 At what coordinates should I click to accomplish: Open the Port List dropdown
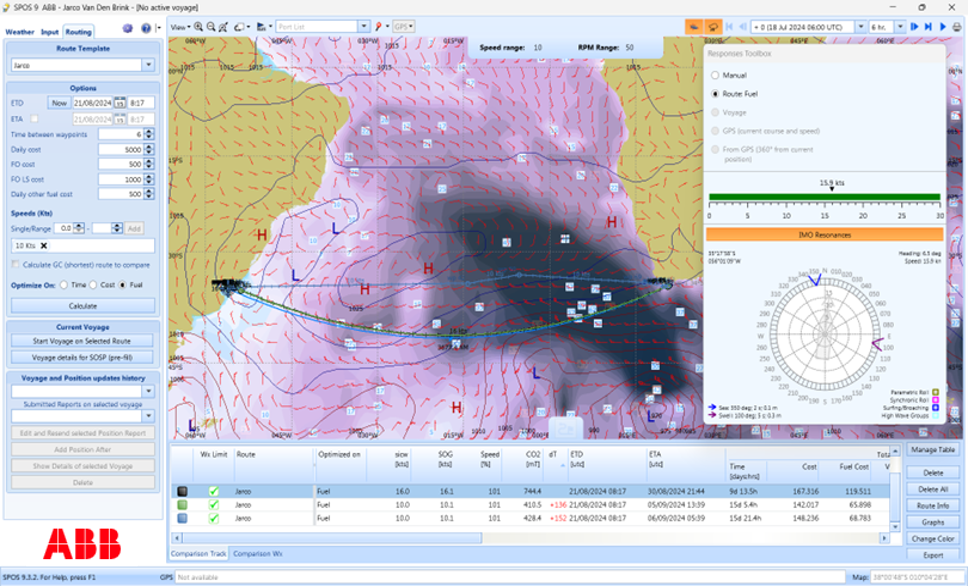(x=364, y=27)
